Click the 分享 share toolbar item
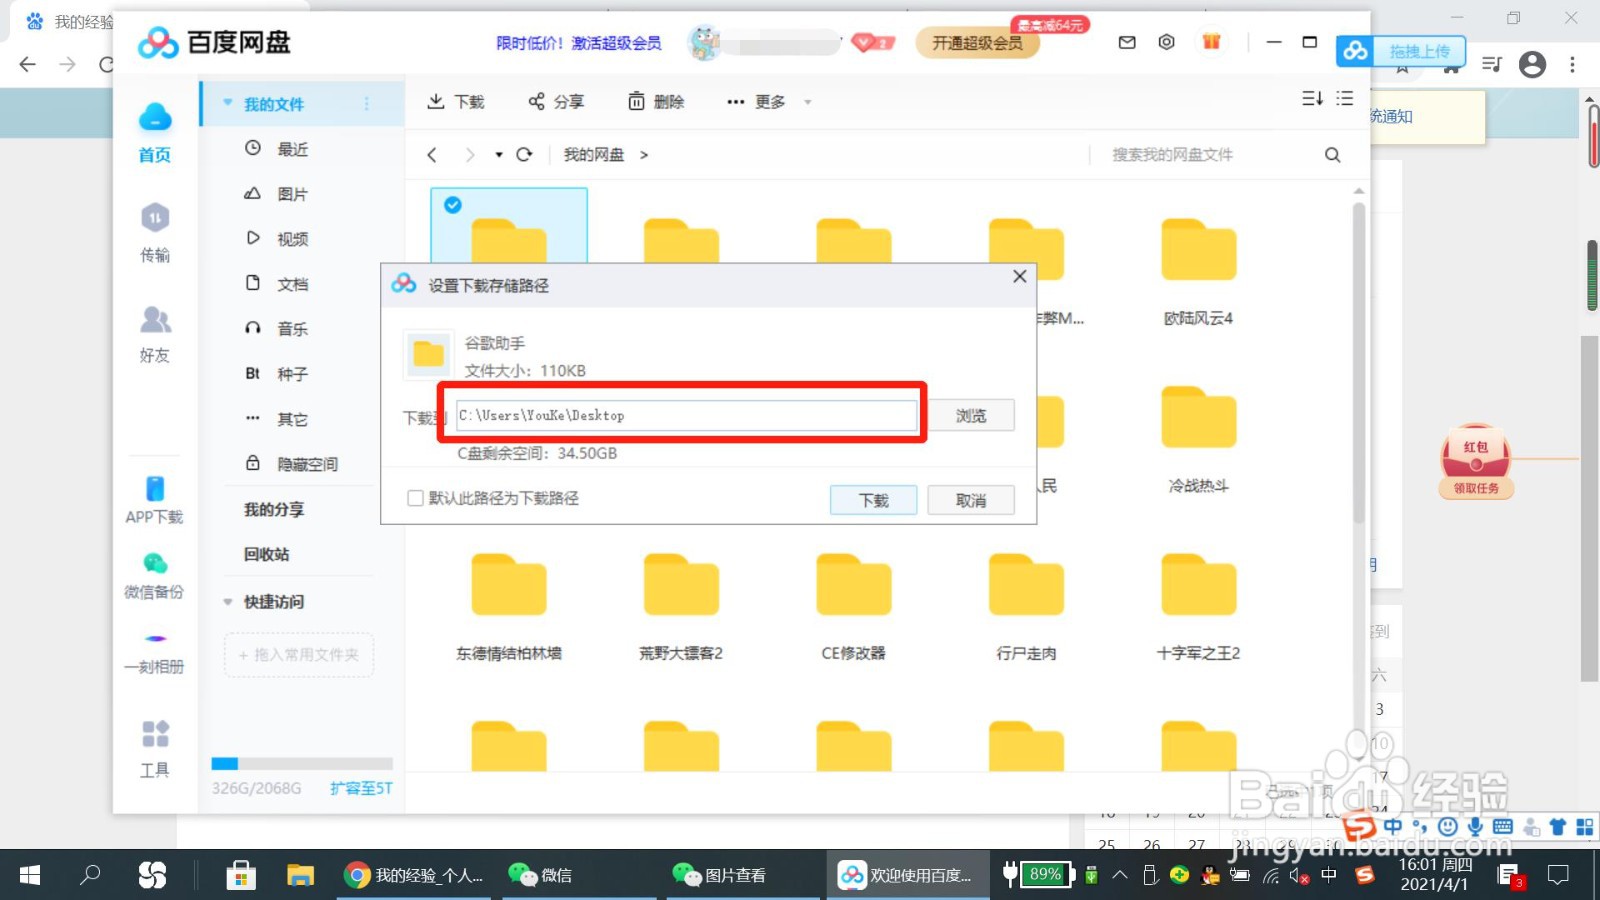1600x900 pixels. tap(556, 101)
